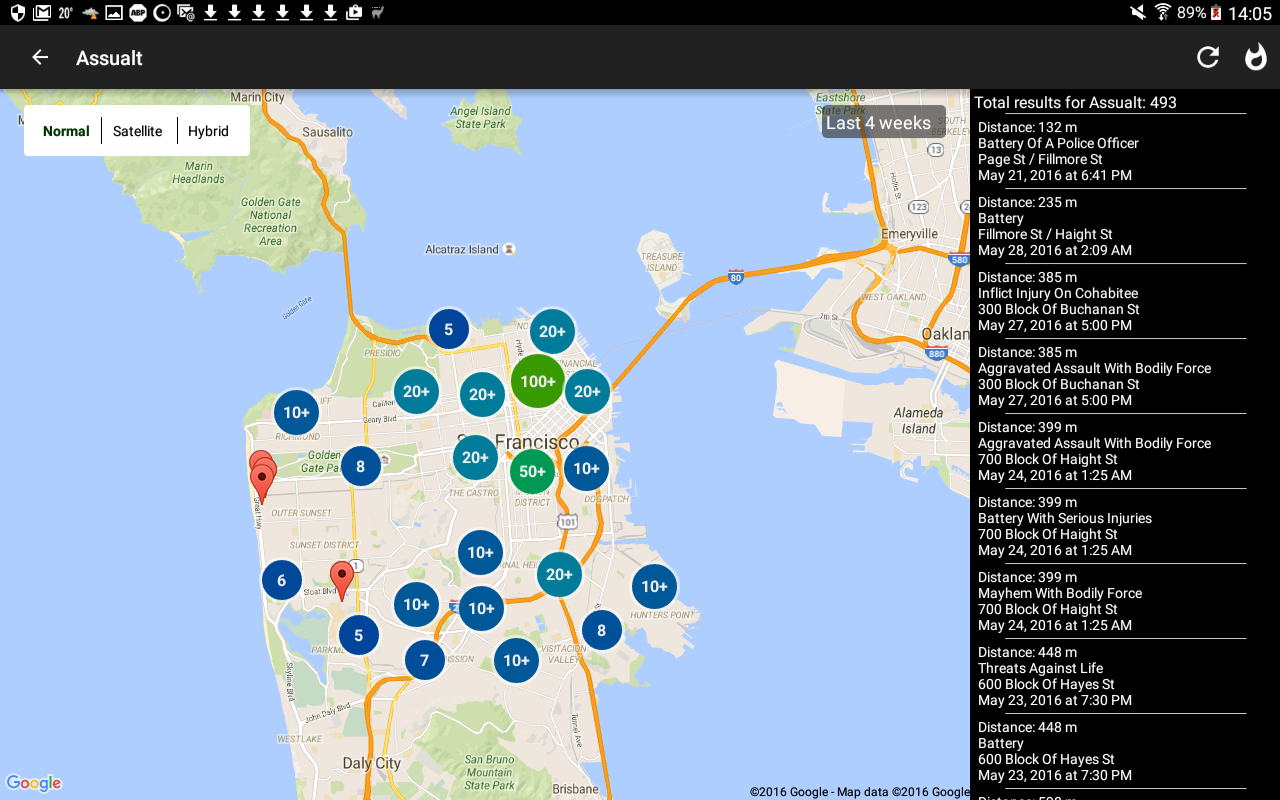1280x800 pixels.
Task: Tap the 20+ cluster near The Castro
Action: click(x=476, y=458)
